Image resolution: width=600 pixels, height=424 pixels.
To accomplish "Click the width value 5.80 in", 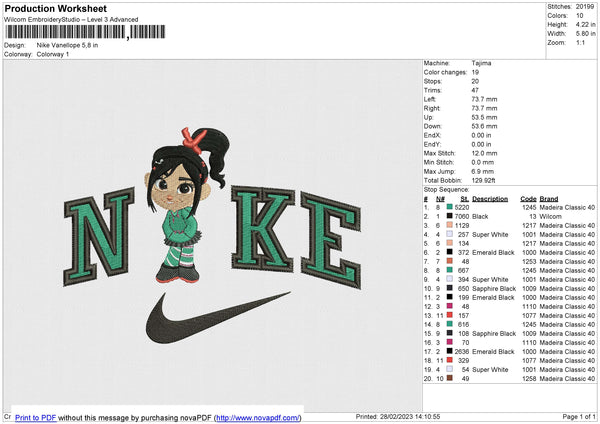I will 585,34.
